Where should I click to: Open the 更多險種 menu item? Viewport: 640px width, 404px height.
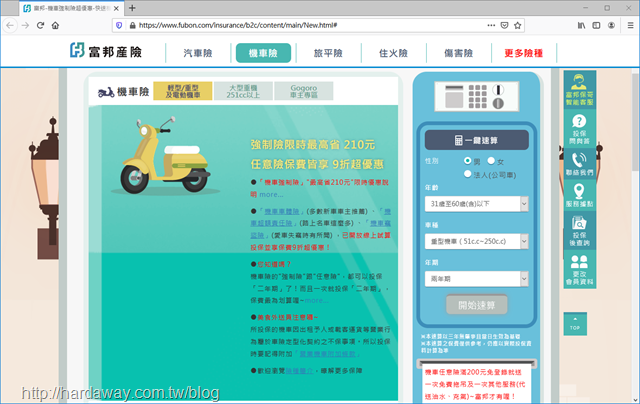coord(524,53)
